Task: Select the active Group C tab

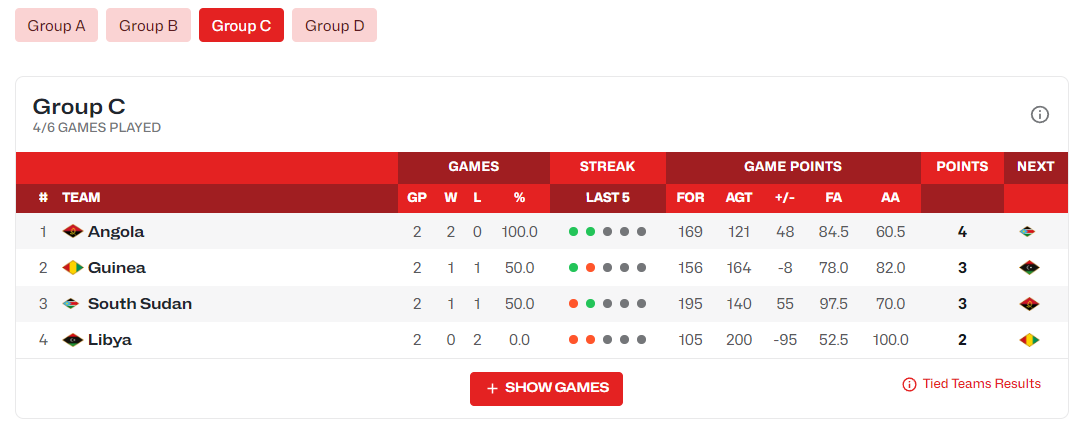Action: coord(241,26)
